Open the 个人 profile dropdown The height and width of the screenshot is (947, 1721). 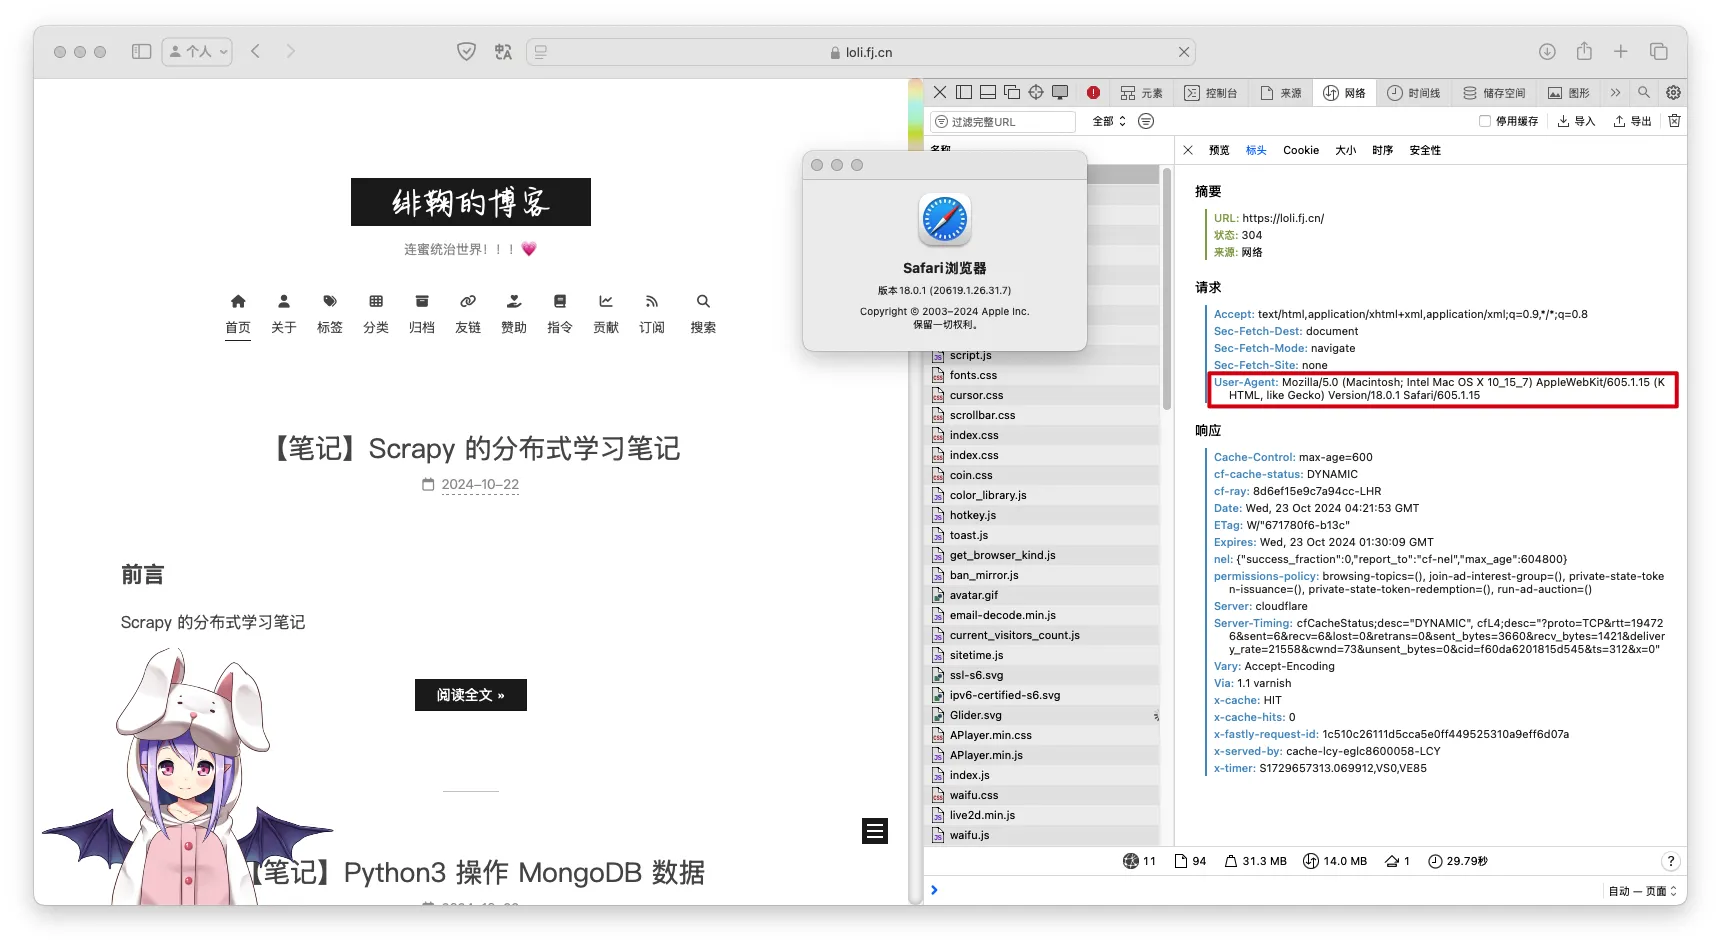[x=197, y=52]
